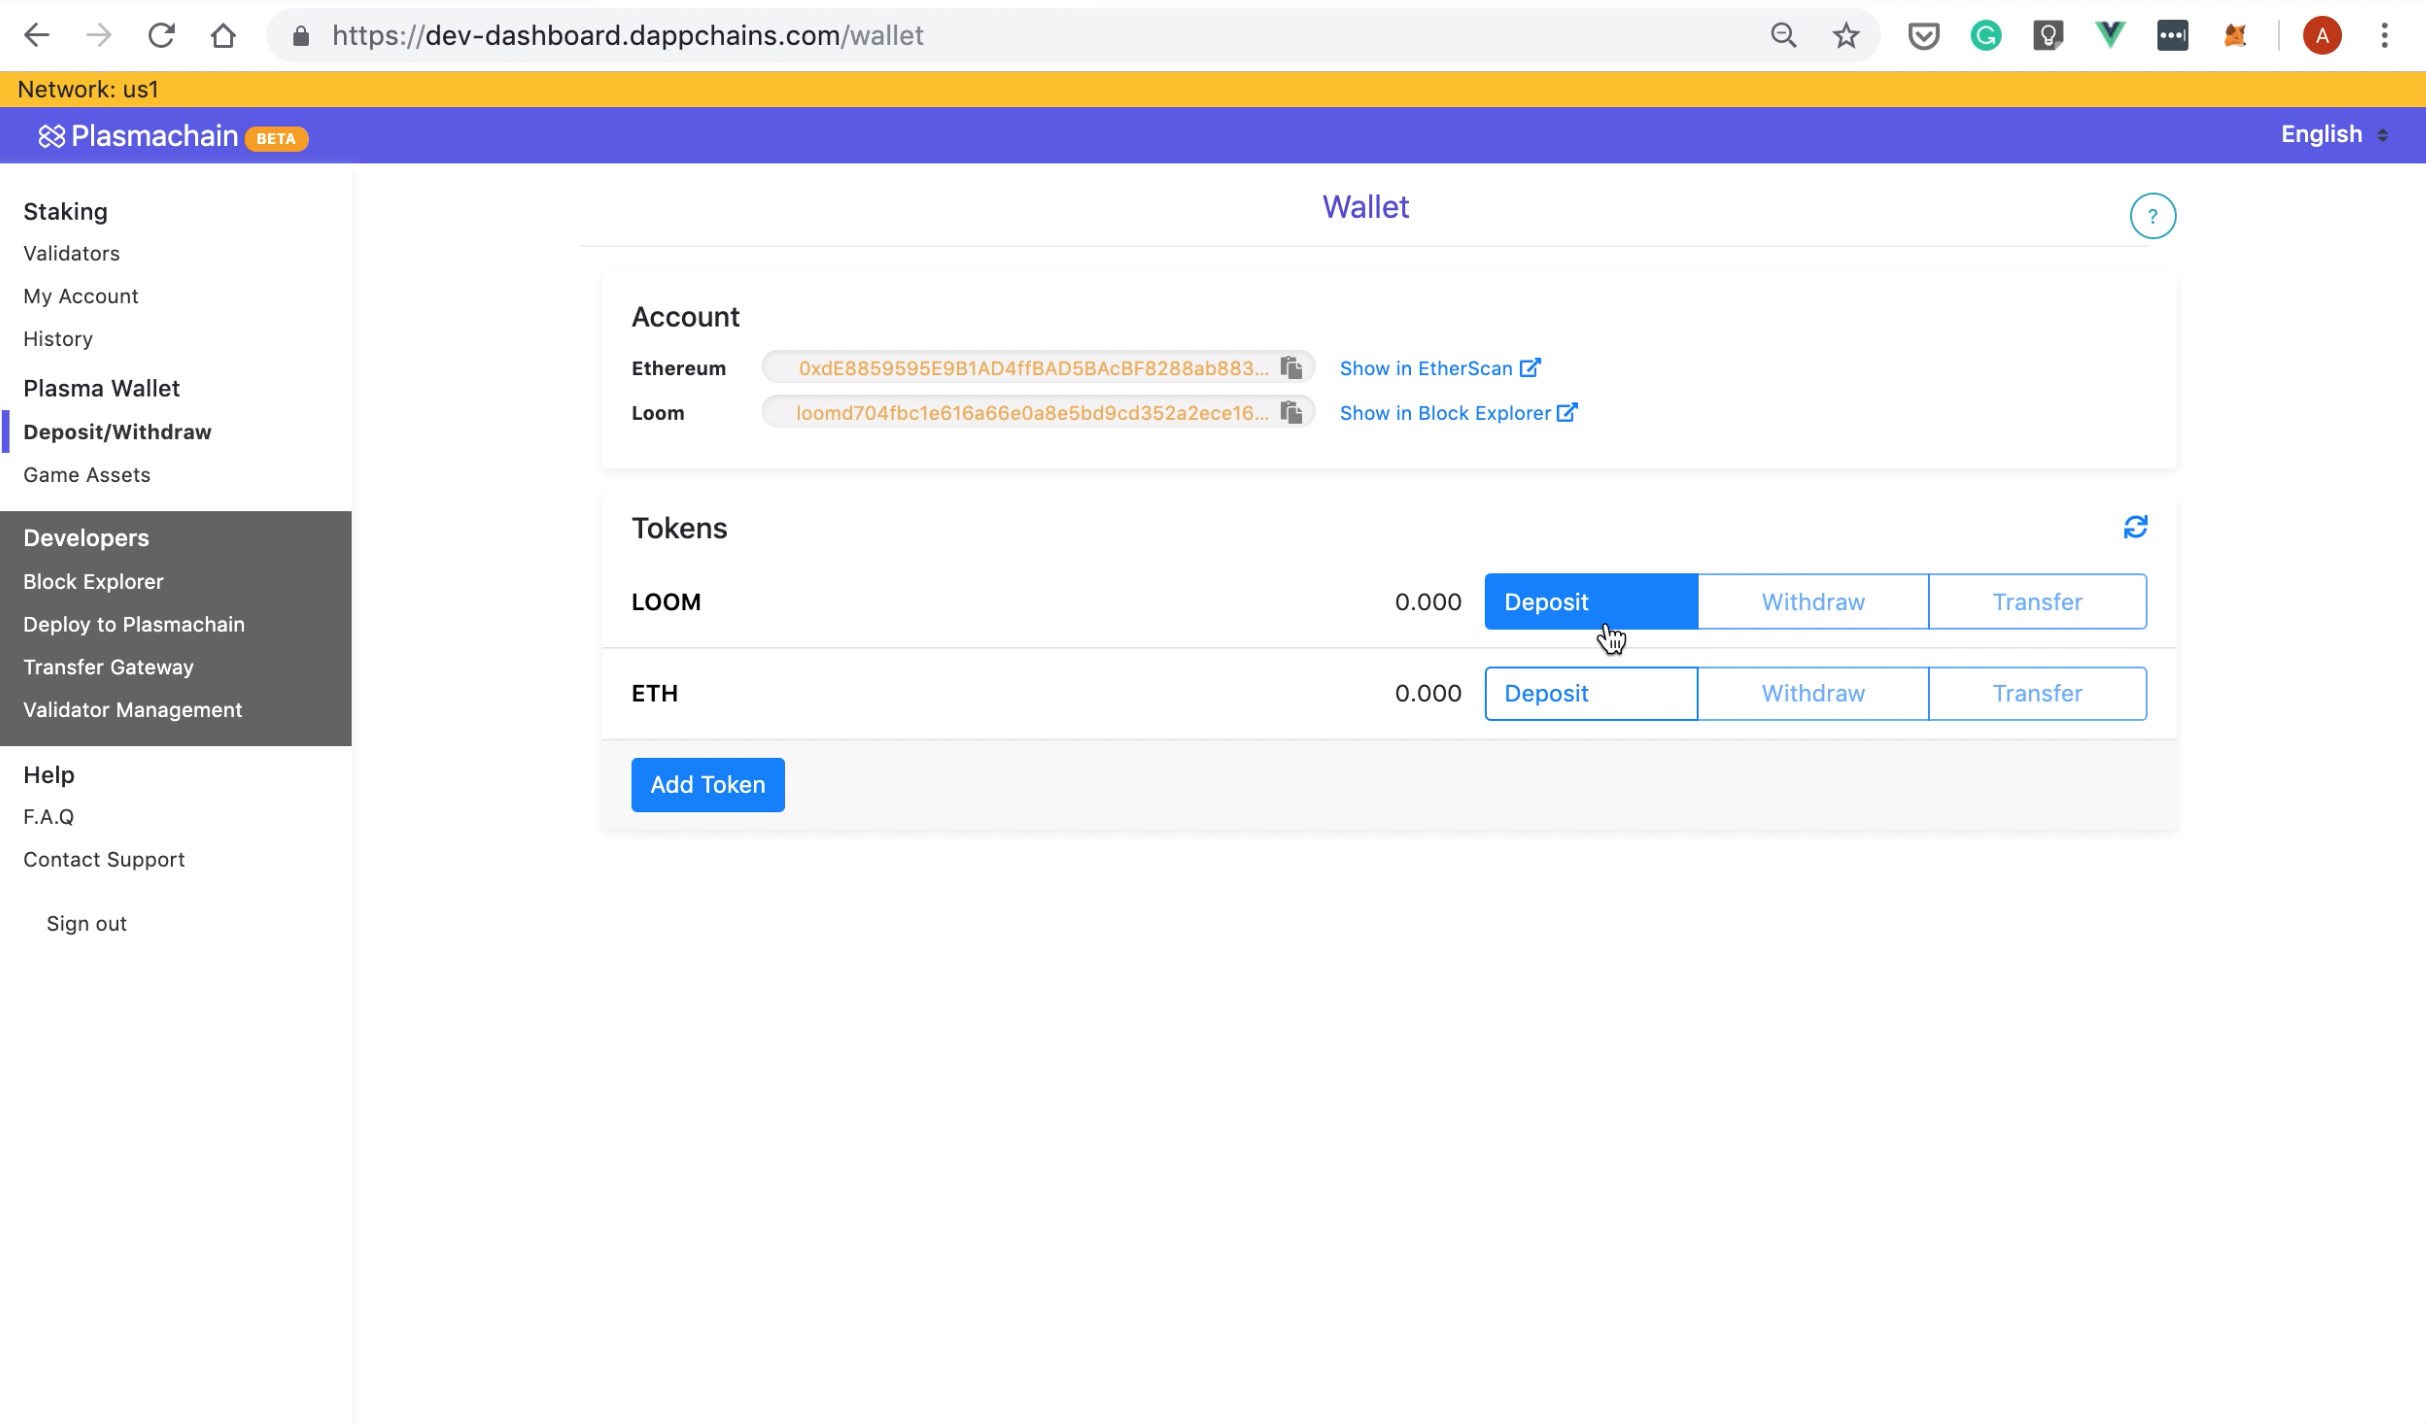Click the Plasmachain logo icon
Screen dimensions: 2426x1424
[51, 136]
